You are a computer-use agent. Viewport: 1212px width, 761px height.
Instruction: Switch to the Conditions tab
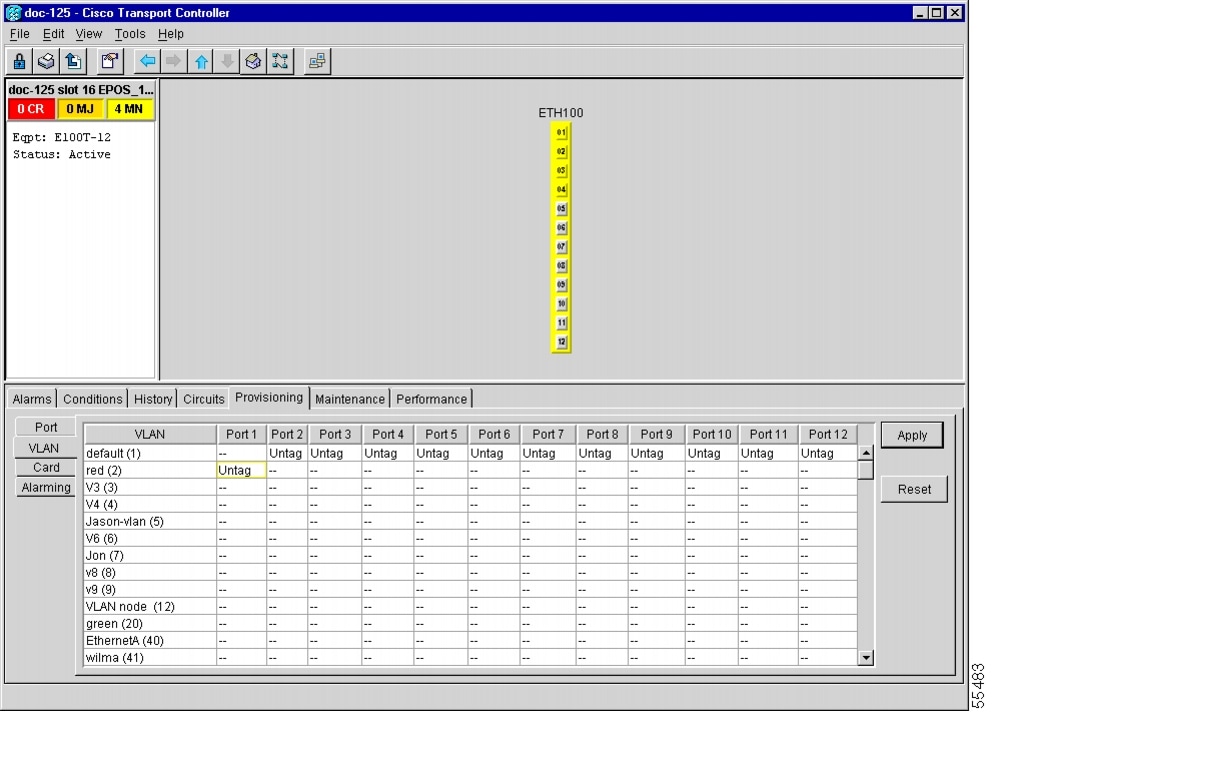tap(93, 399)
